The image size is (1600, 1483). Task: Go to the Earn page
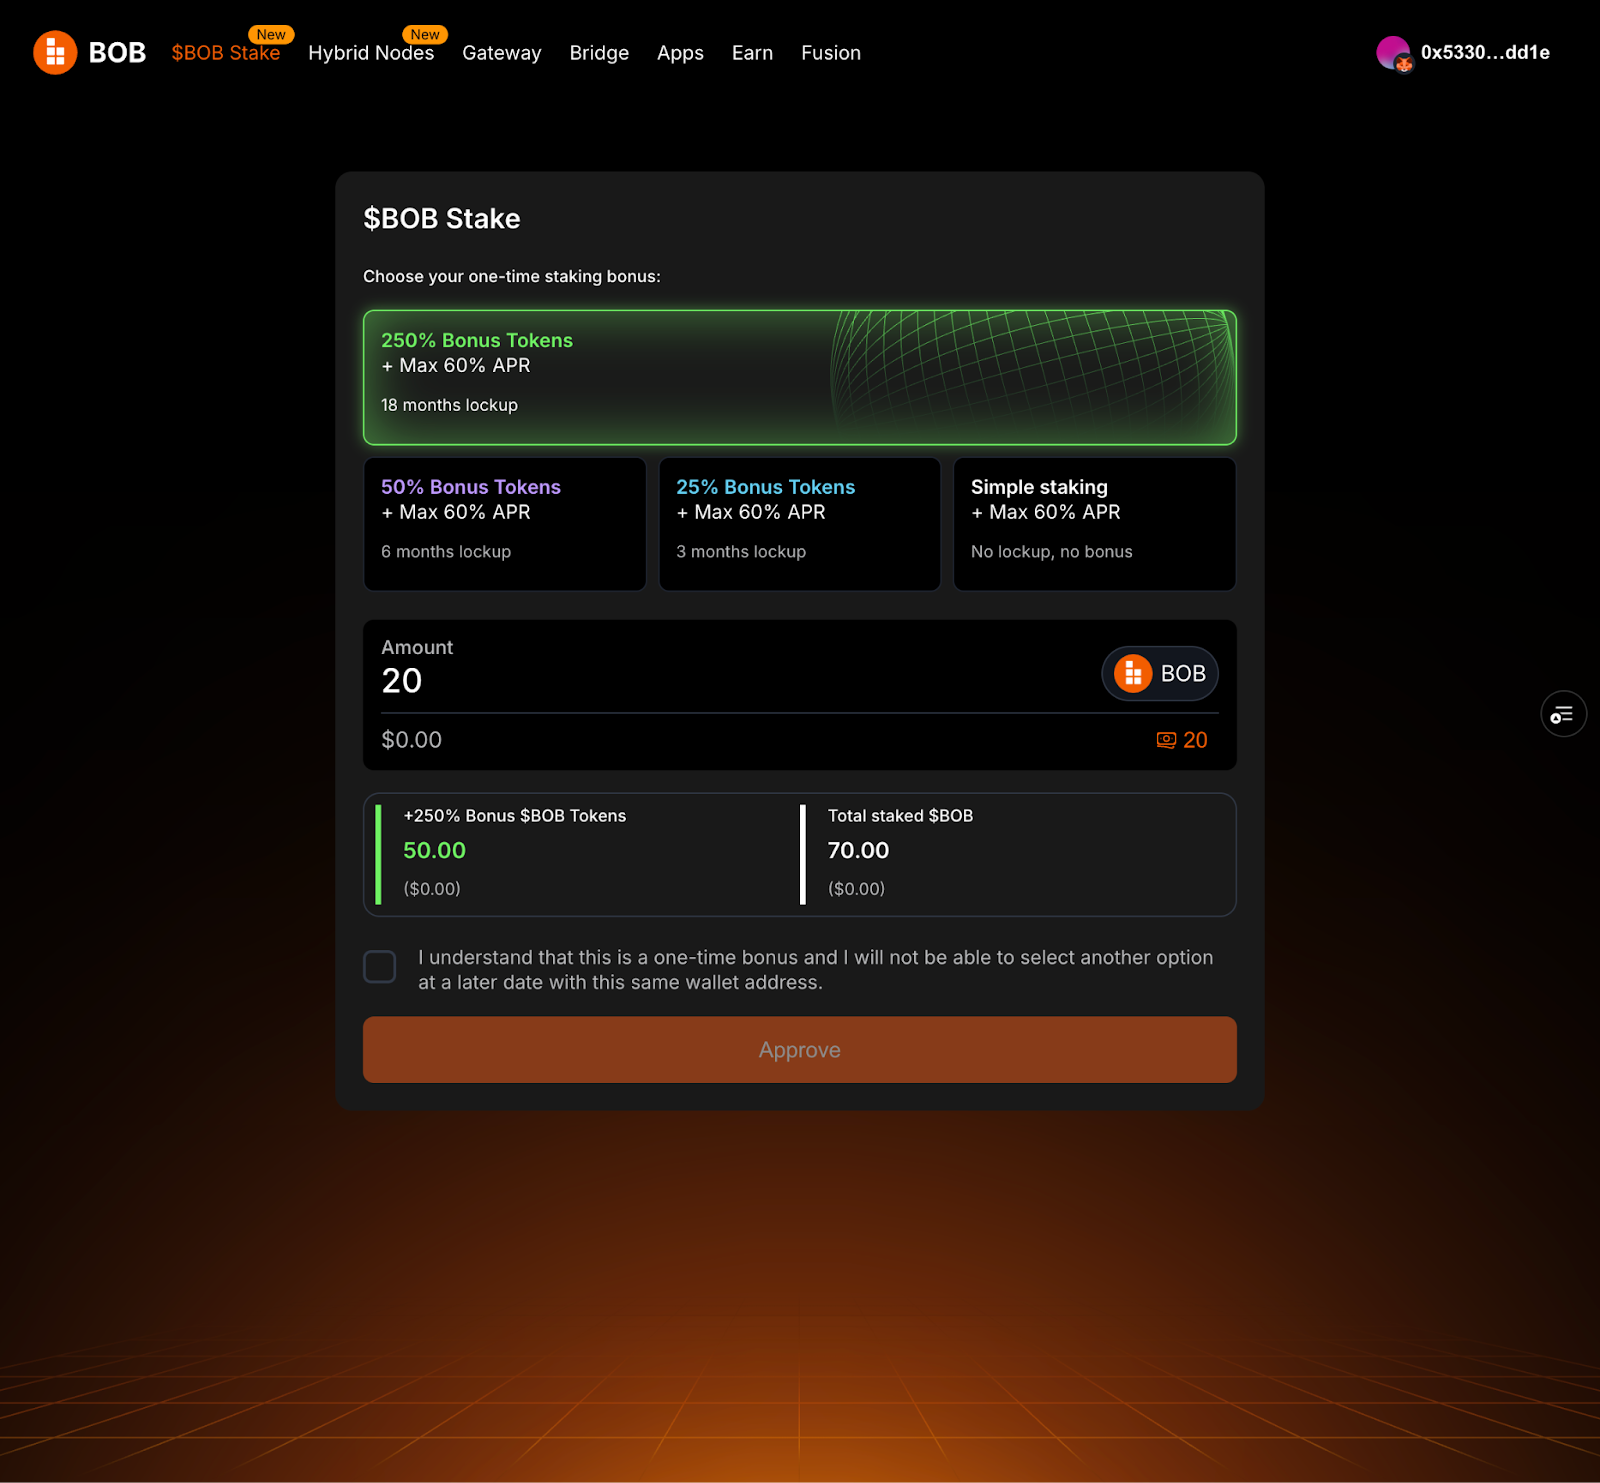[x=752, y=53]
